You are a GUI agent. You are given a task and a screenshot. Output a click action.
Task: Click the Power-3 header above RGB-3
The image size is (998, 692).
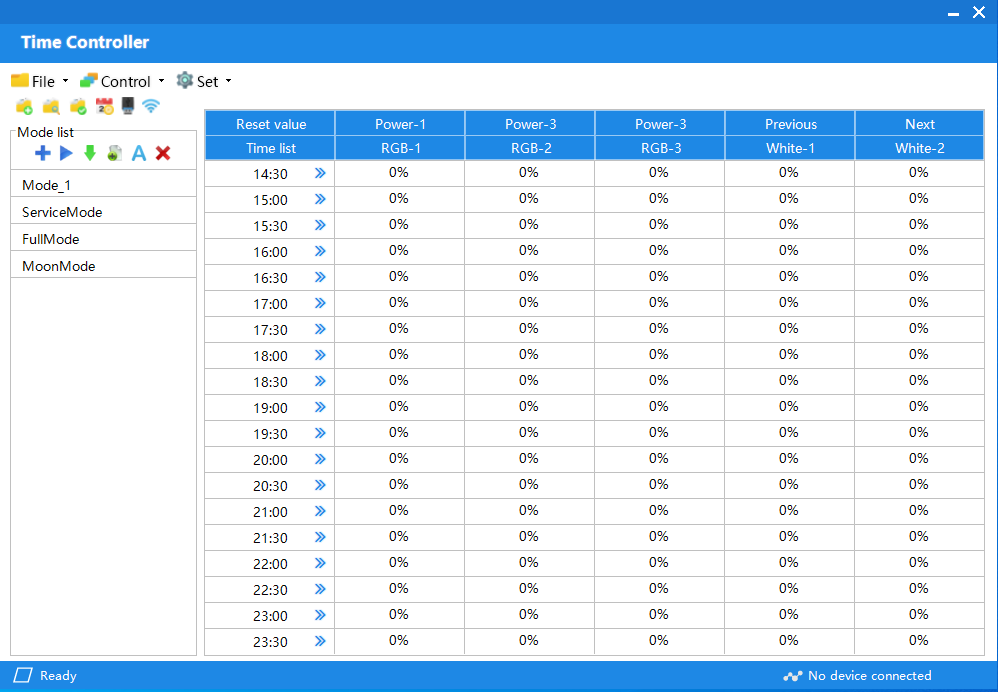pos(660,124)
